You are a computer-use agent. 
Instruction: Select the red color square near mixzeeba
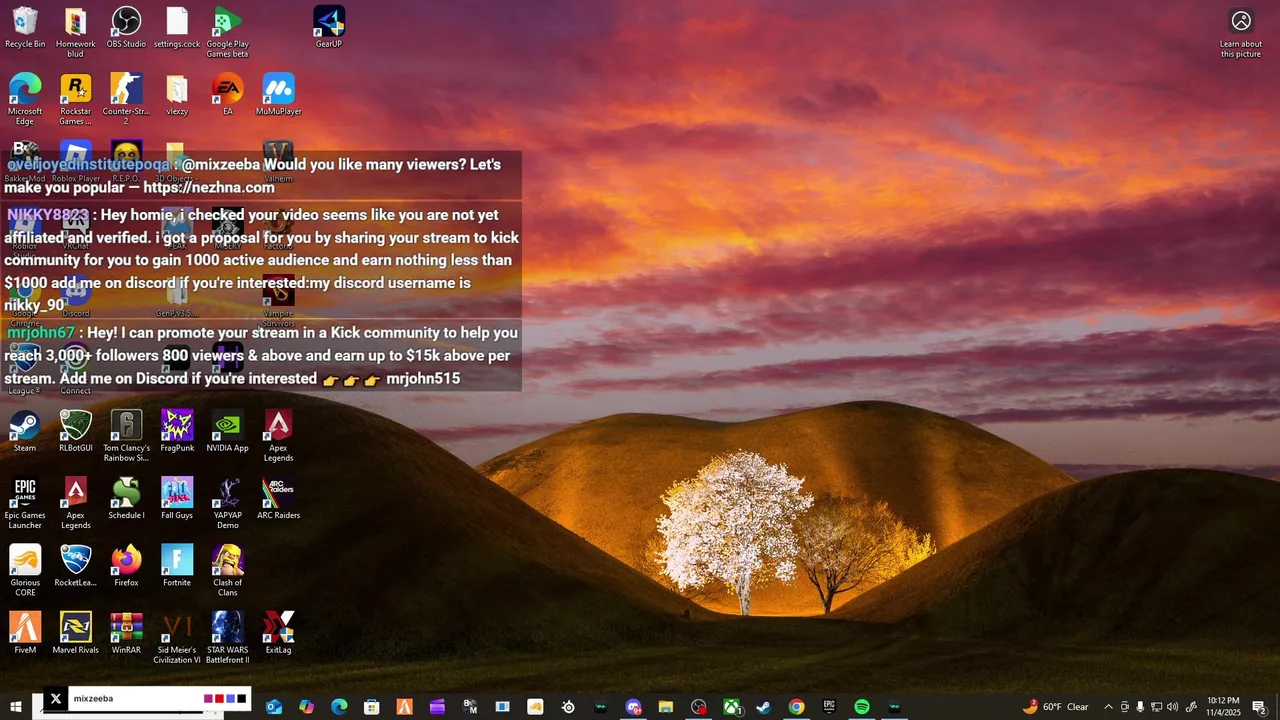click(x=219, y=699)
